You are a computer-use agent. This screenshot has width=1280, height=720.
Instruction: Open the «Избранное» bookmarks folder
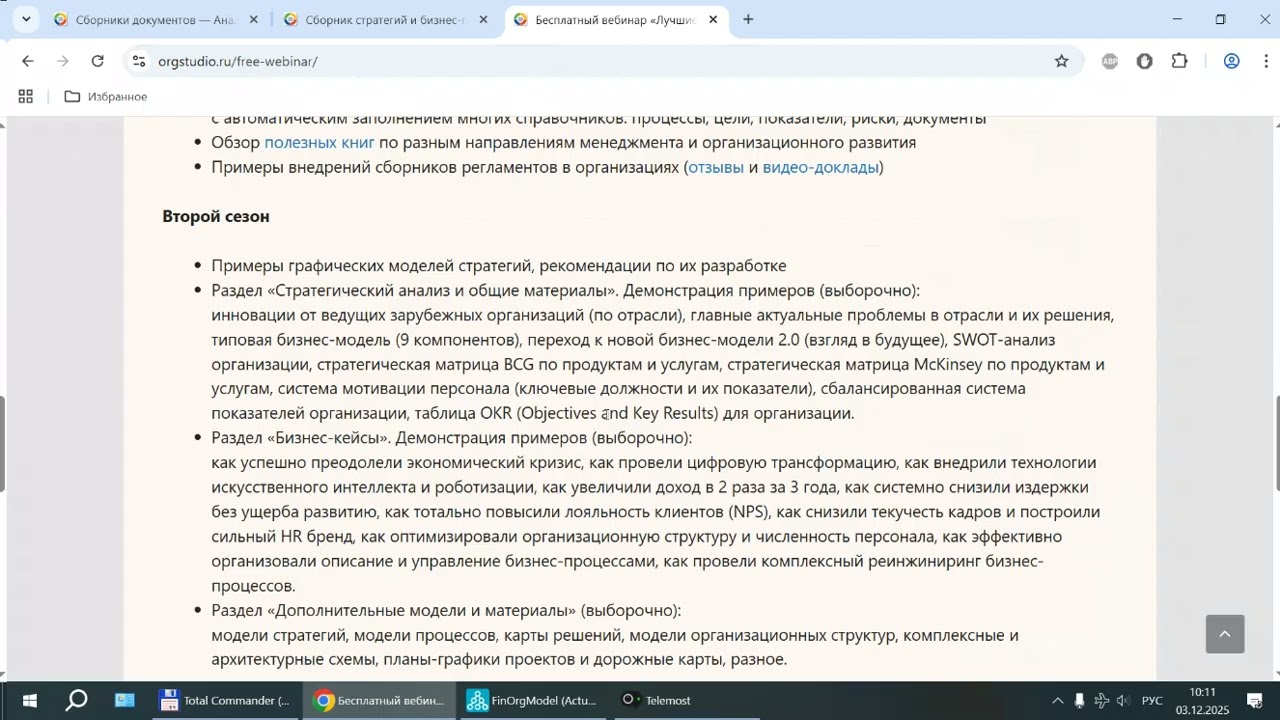[106, 97]
